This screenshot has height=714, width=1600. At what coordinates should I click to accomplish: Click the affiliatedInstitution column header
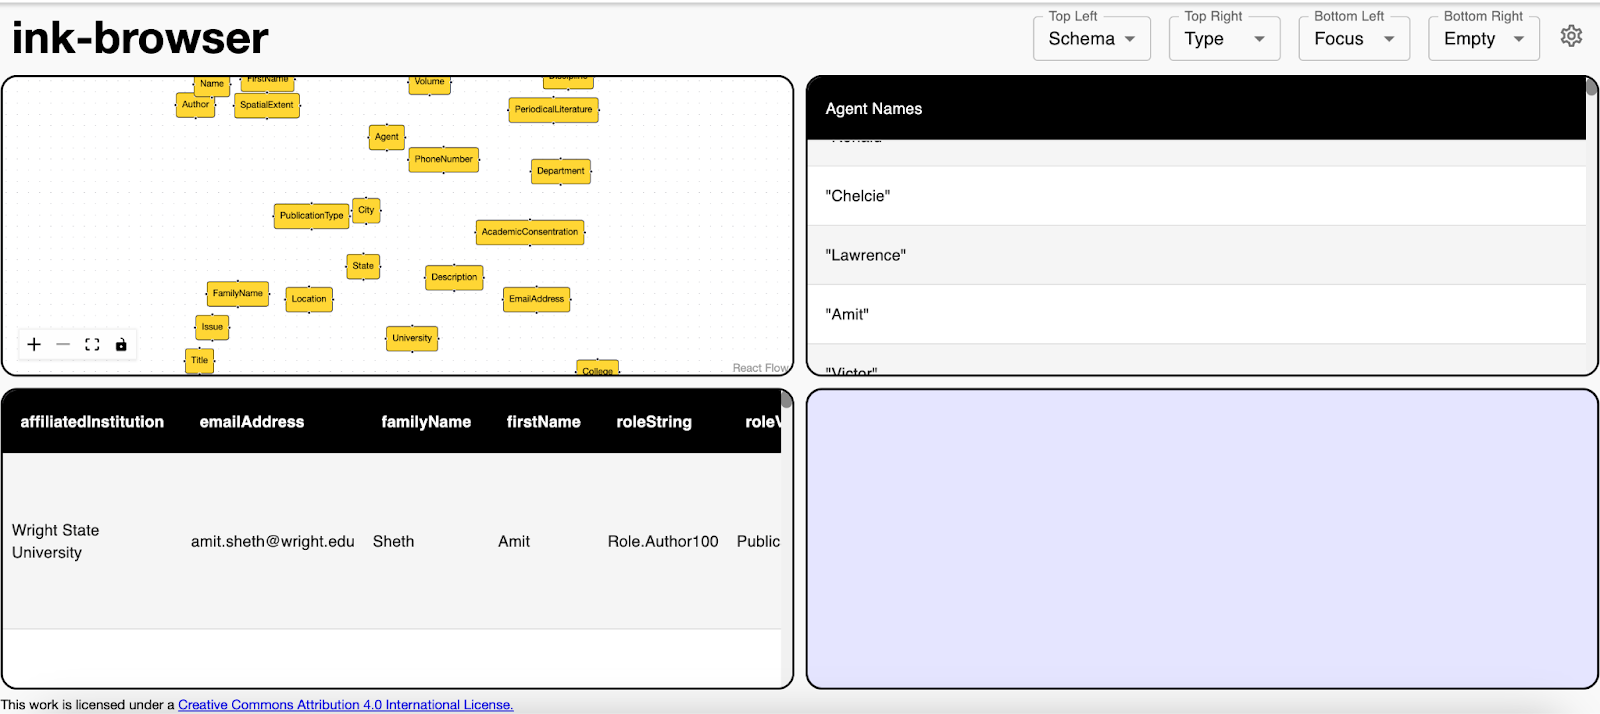[92, 422]
